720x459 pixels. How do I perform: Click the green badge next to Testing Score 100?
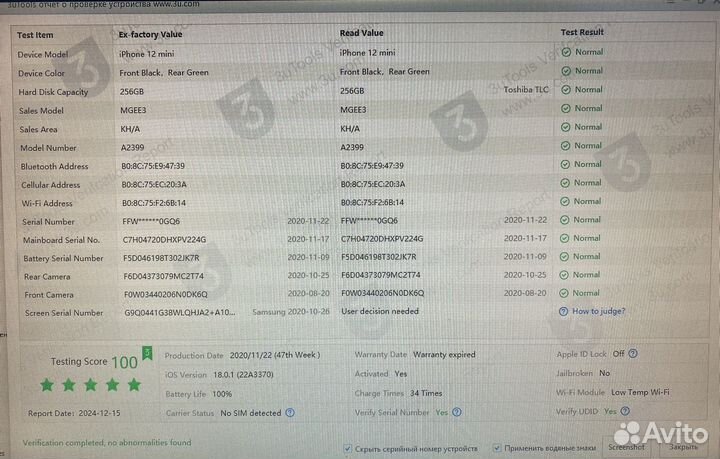(x=147, y=352)
